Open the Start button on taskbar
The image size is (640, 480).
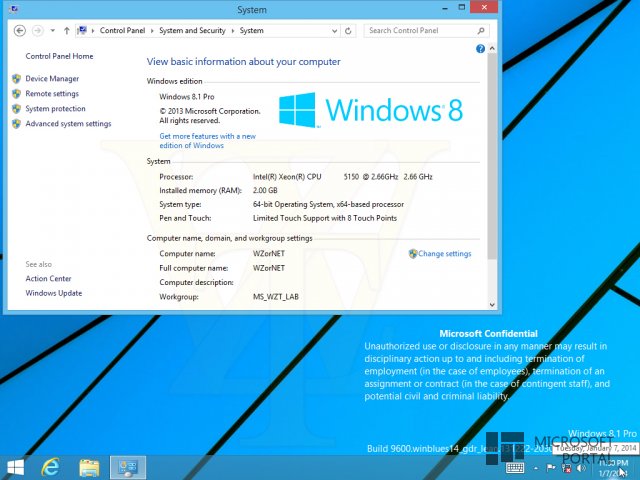16,468
